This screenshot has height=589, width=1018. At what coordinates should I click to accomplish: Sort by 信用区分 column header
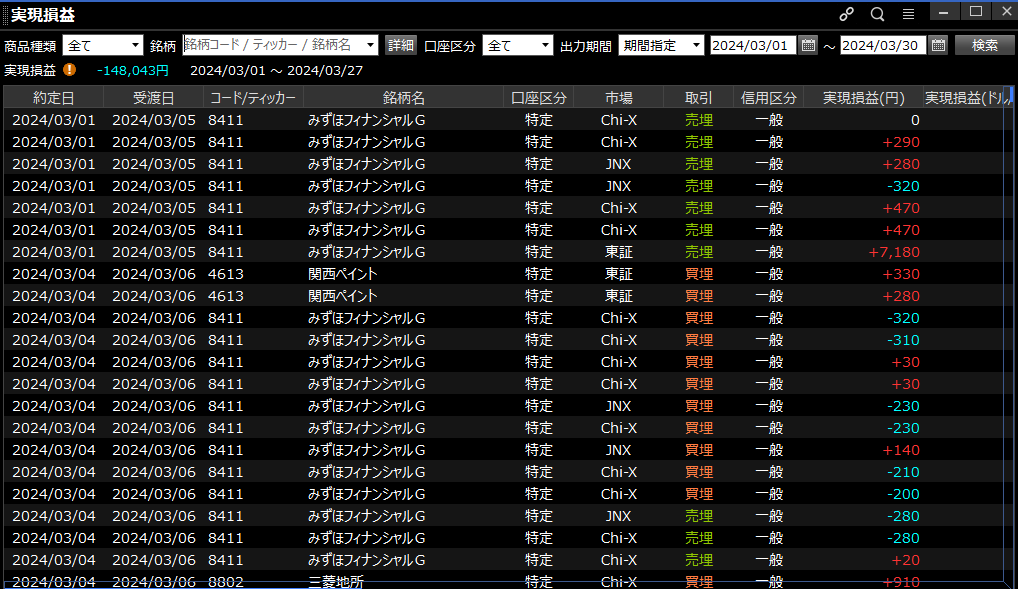tap(769, 97)
